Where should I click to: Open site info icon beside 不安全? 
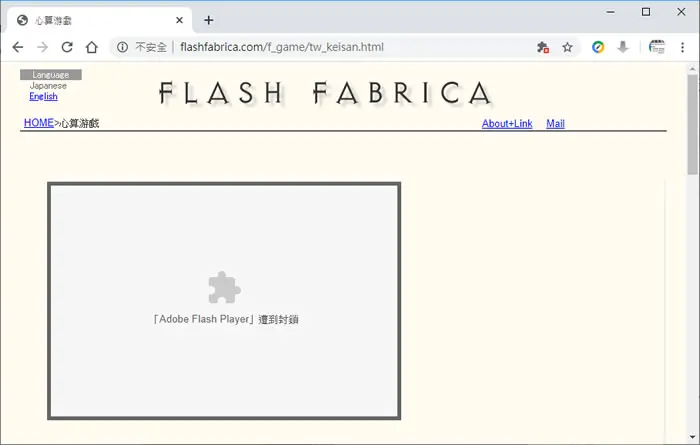[122, 47]
